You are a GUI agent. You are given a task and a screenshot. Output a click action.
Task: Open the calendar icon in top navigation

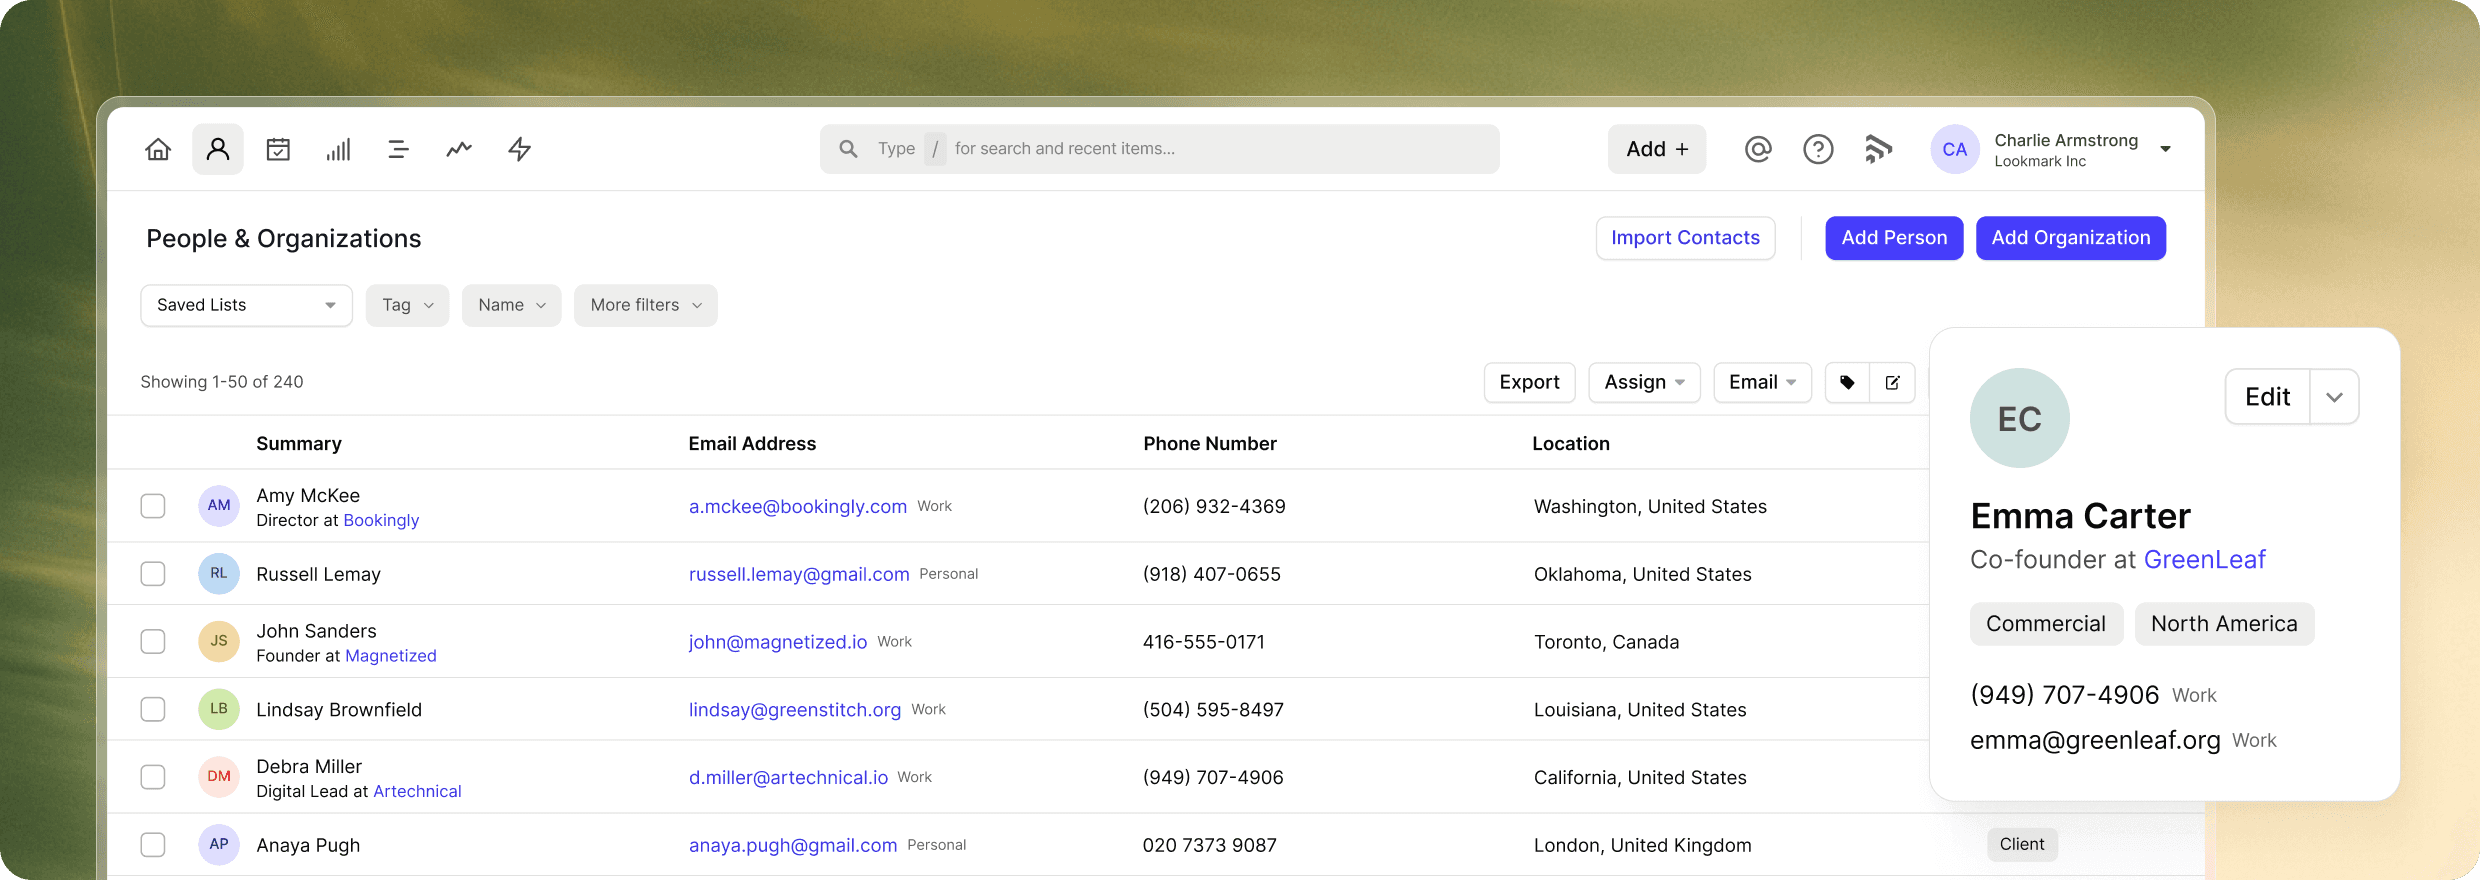tap(278, 149)
